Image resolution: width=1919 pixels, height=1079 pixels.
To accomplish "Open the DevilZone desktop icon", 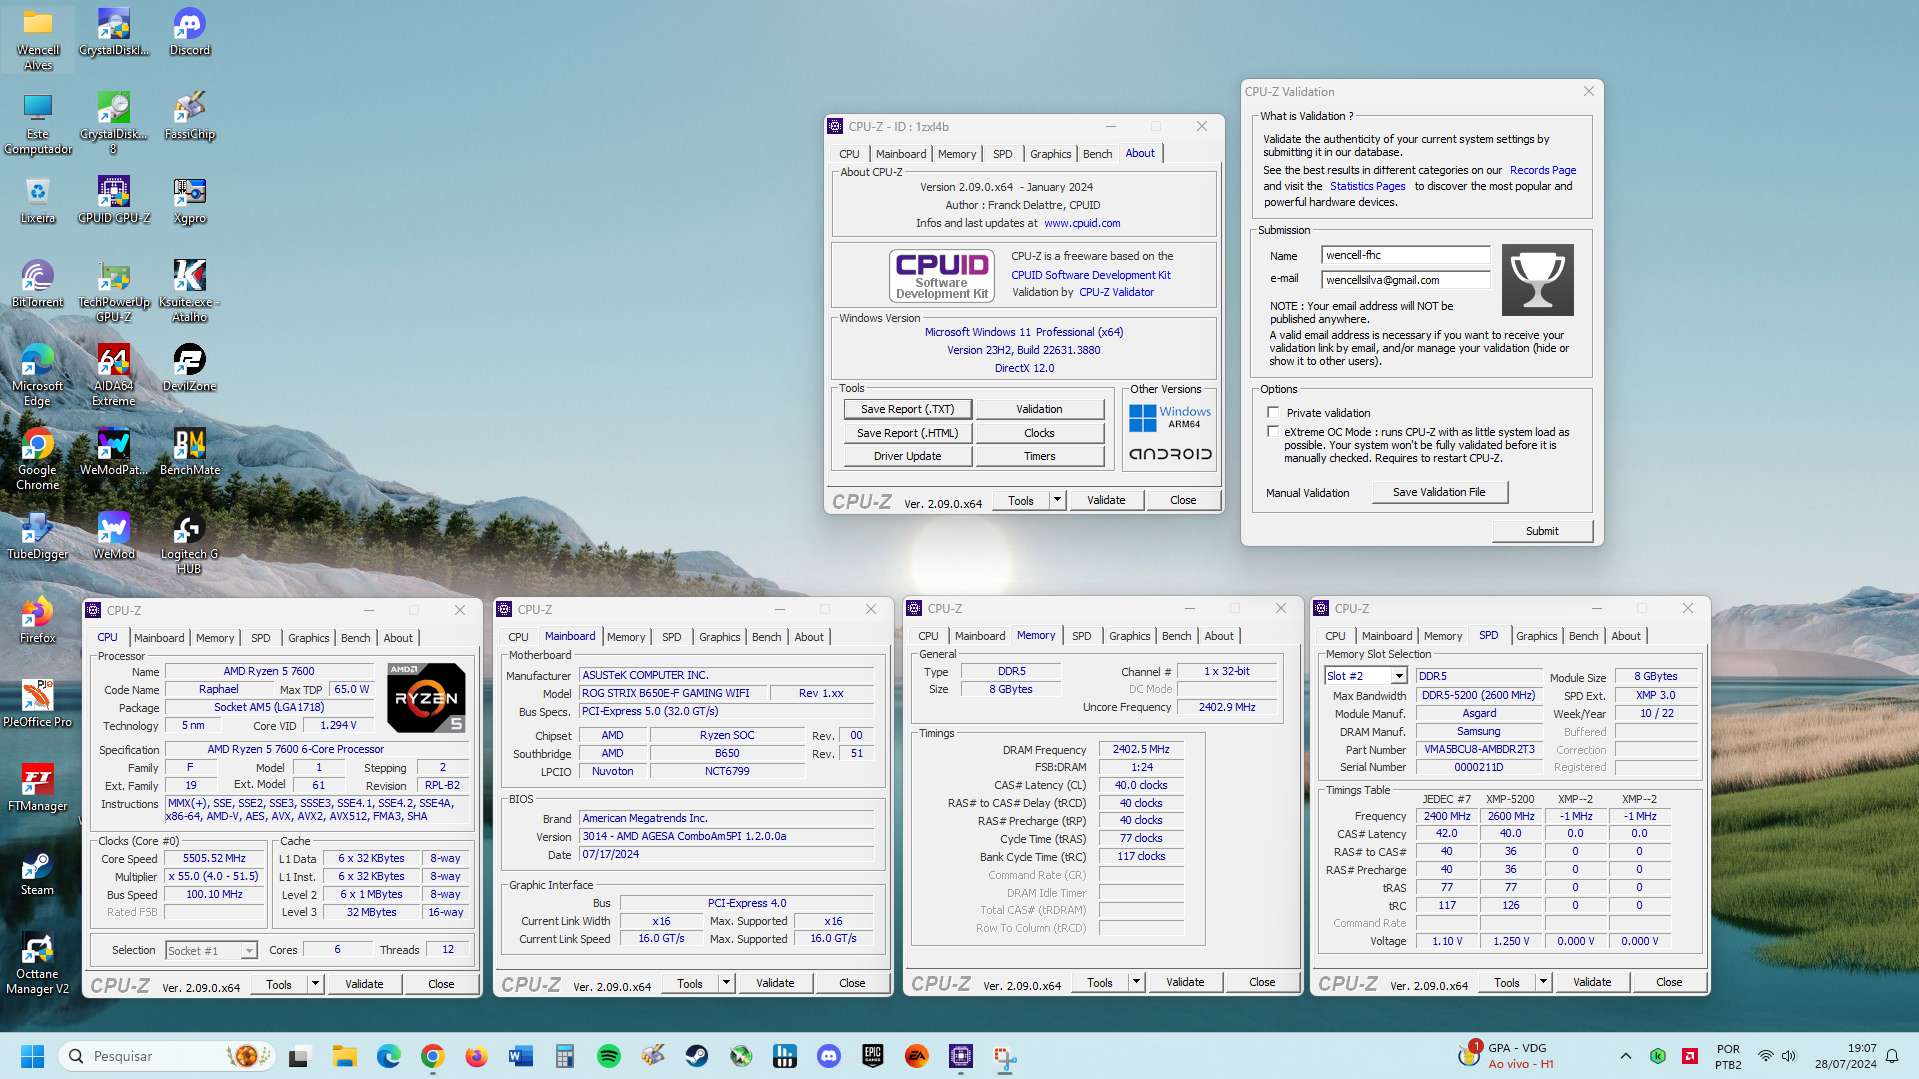I will tap(190, 368).
